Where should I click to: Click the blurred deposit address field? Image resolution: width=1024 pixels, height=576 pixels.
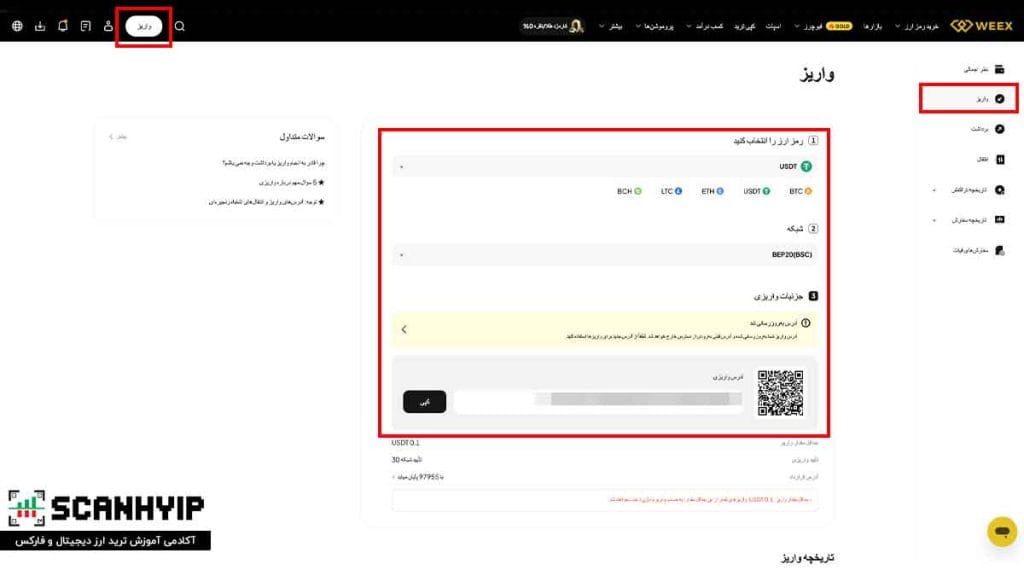[598, 400]
